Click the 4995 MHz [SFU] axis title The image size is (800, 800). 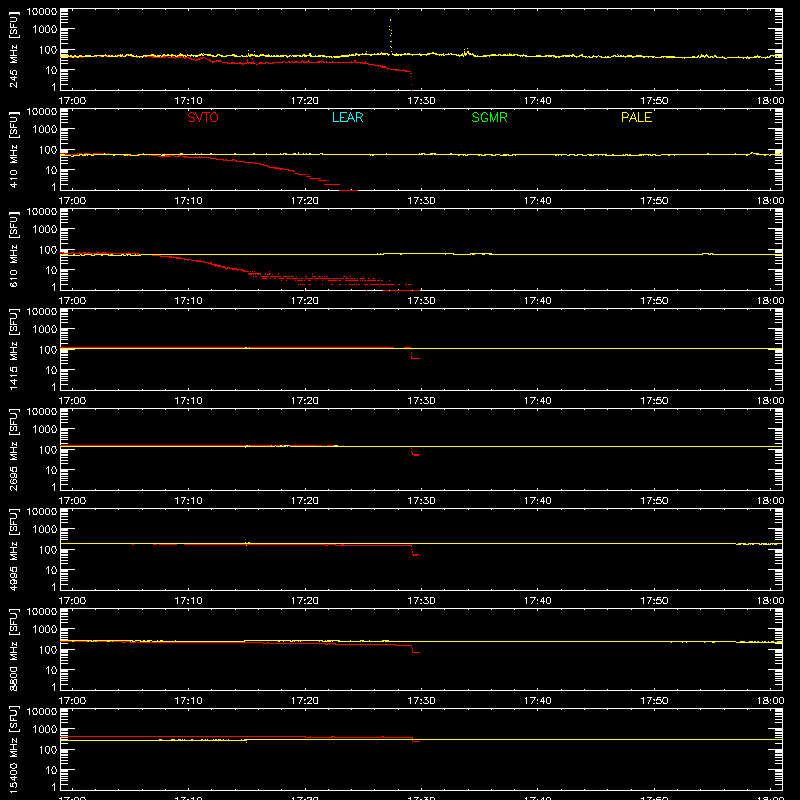coord(13,549)
